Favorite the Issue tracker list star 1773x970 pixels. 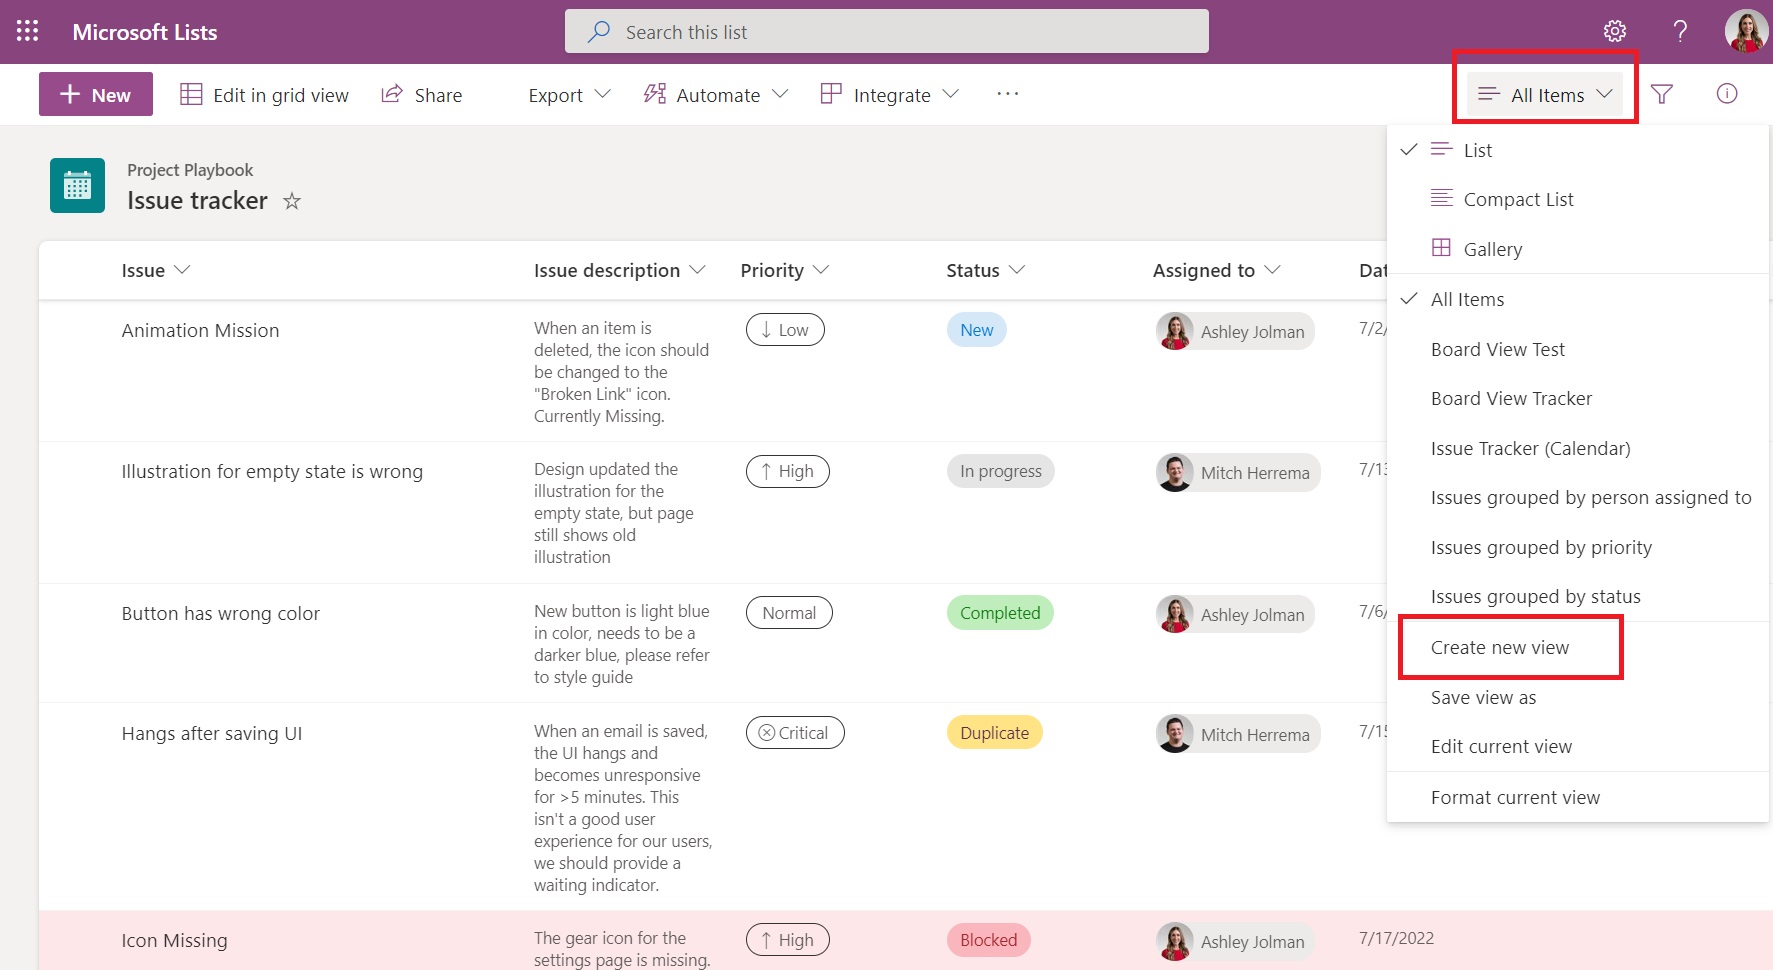[x=292, y=201]
